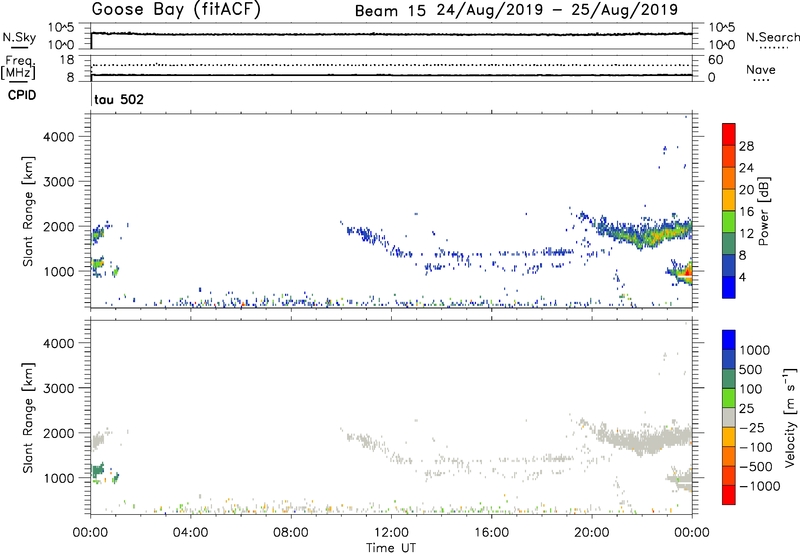Click the "Nave" legend label
Image resolution: width=800 pixels, height=554 pixels.
[761, 70]
